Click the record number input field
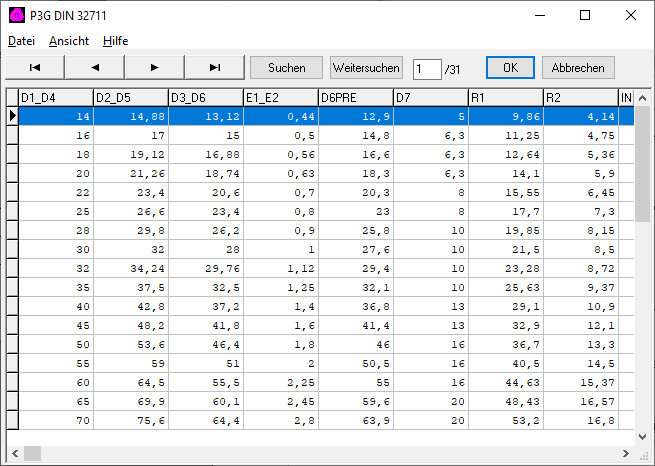Screen dimensions: 655x466 click(x=426, y=68)
